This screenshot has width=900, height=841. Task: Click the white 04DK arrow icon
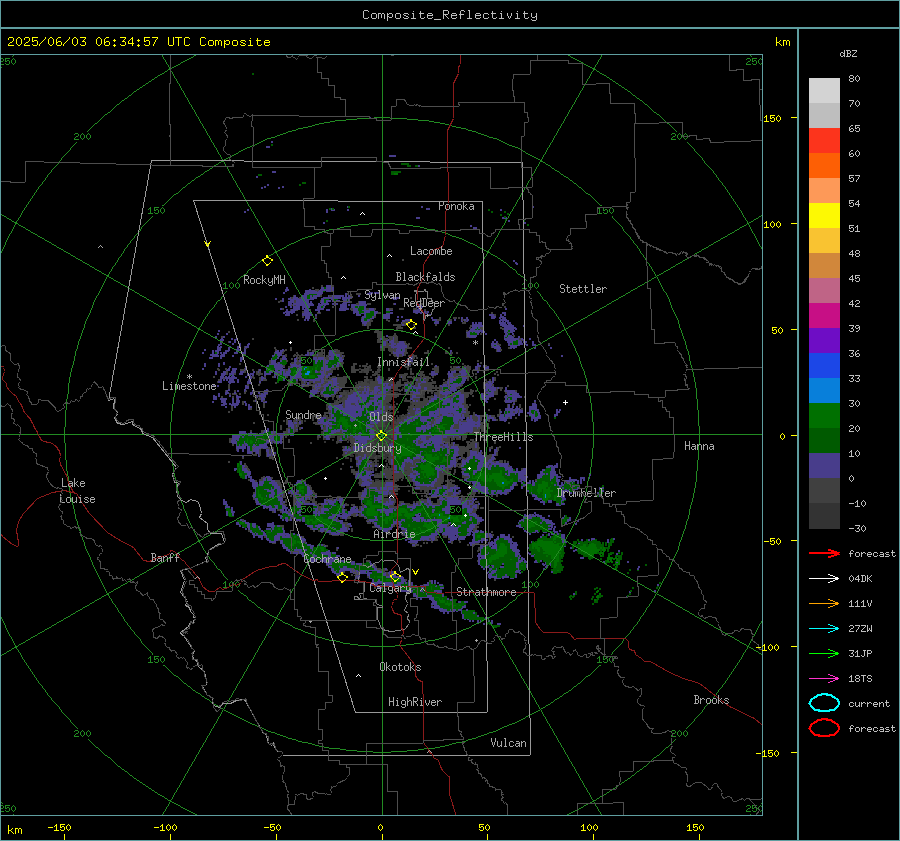coord(824,579)
